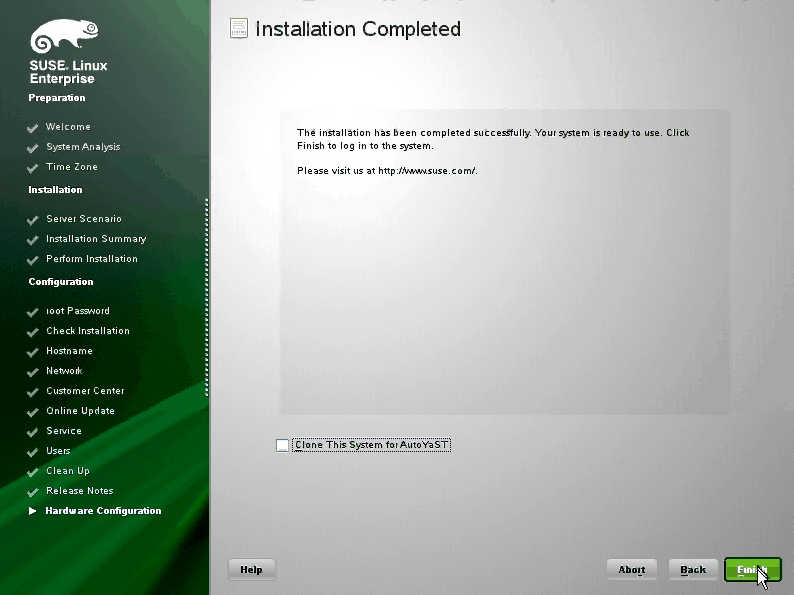Go Back to previous step

tap(693, 570)
